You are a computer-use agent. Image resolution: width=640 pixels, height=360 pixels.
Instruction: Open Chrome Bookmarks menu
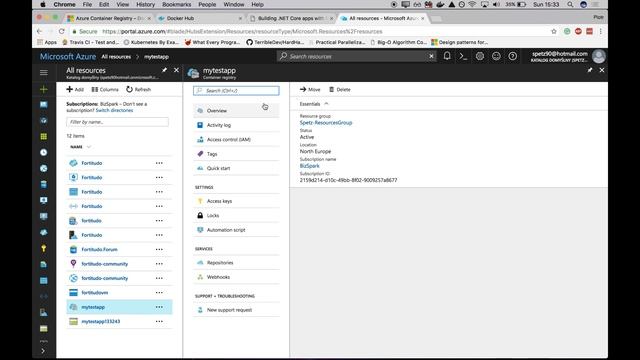point(176,4)
